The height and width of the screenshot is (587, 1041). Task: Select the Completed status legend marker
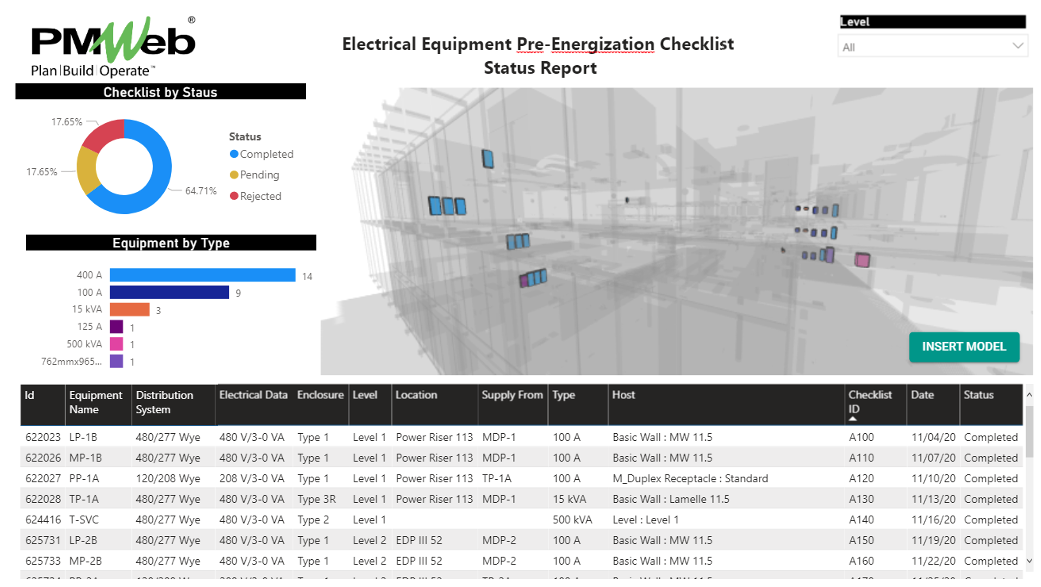pyautogui.click(x=234, y=155)
